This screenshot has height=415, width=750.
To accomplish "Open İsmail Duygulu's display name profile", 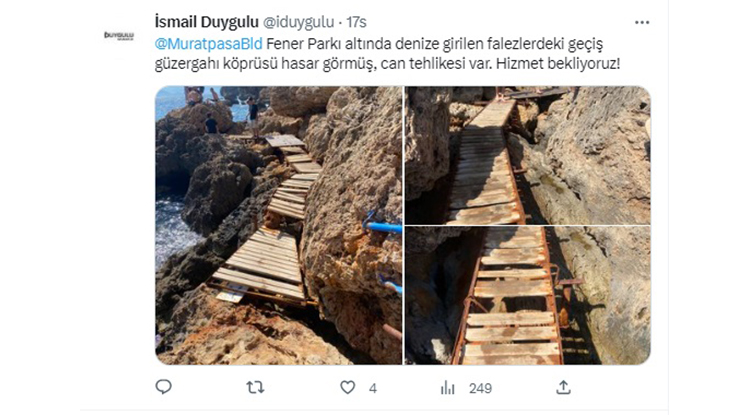I will point(207,22).
